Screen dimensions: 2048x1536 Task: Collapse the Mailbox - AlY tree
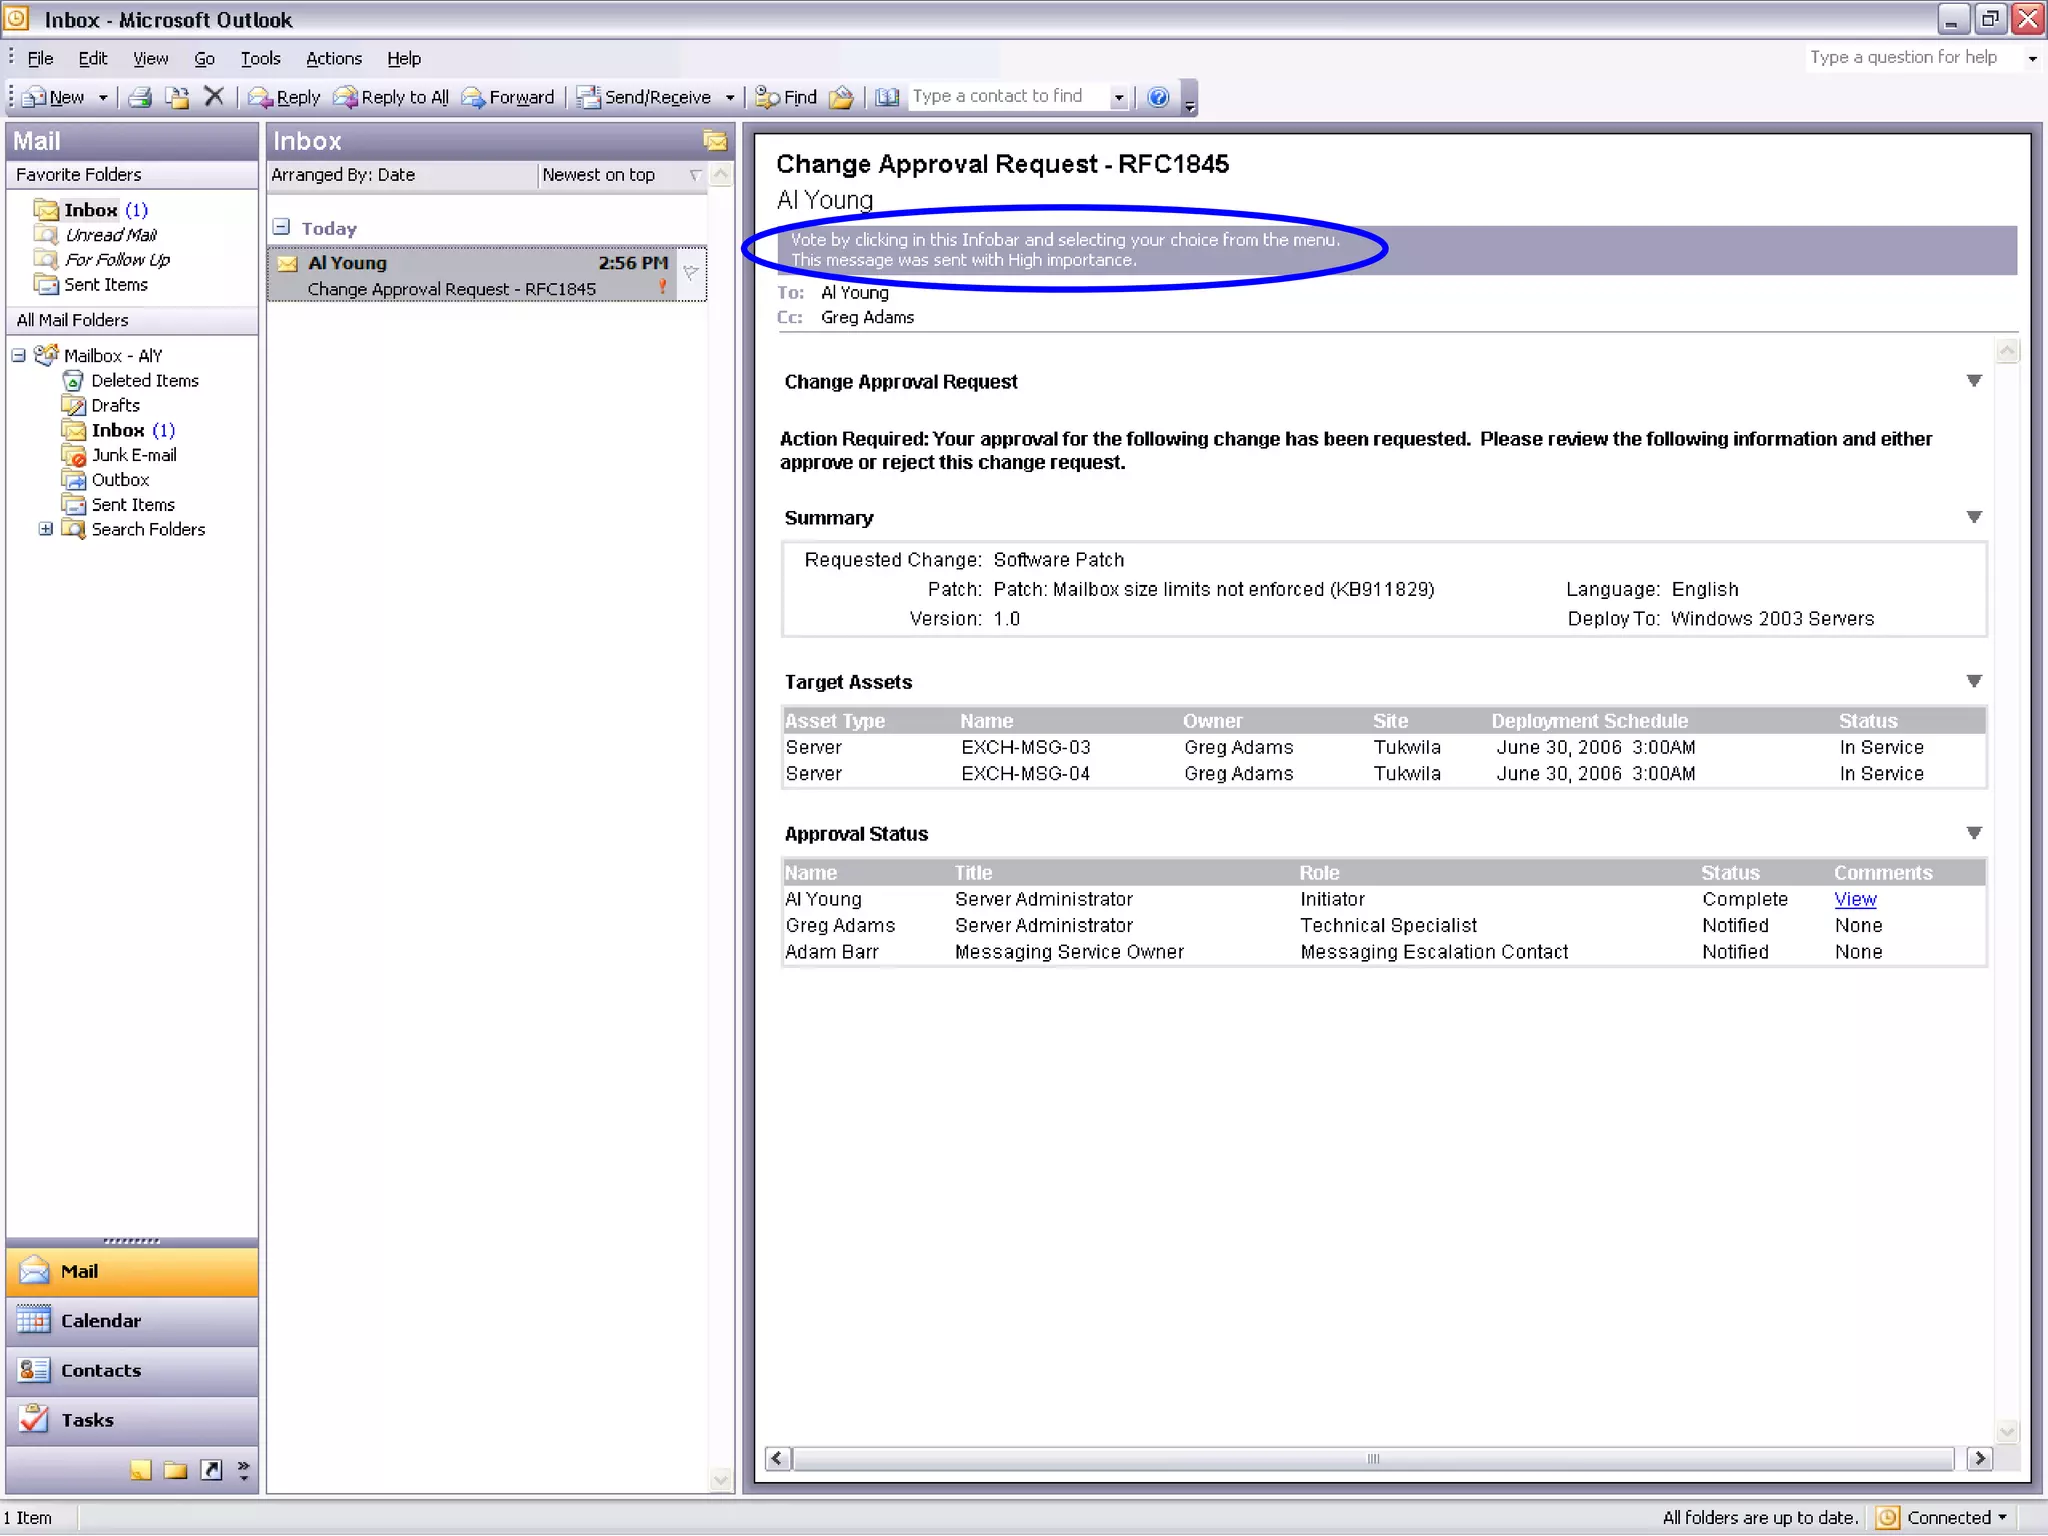click(x=18, y=355)
